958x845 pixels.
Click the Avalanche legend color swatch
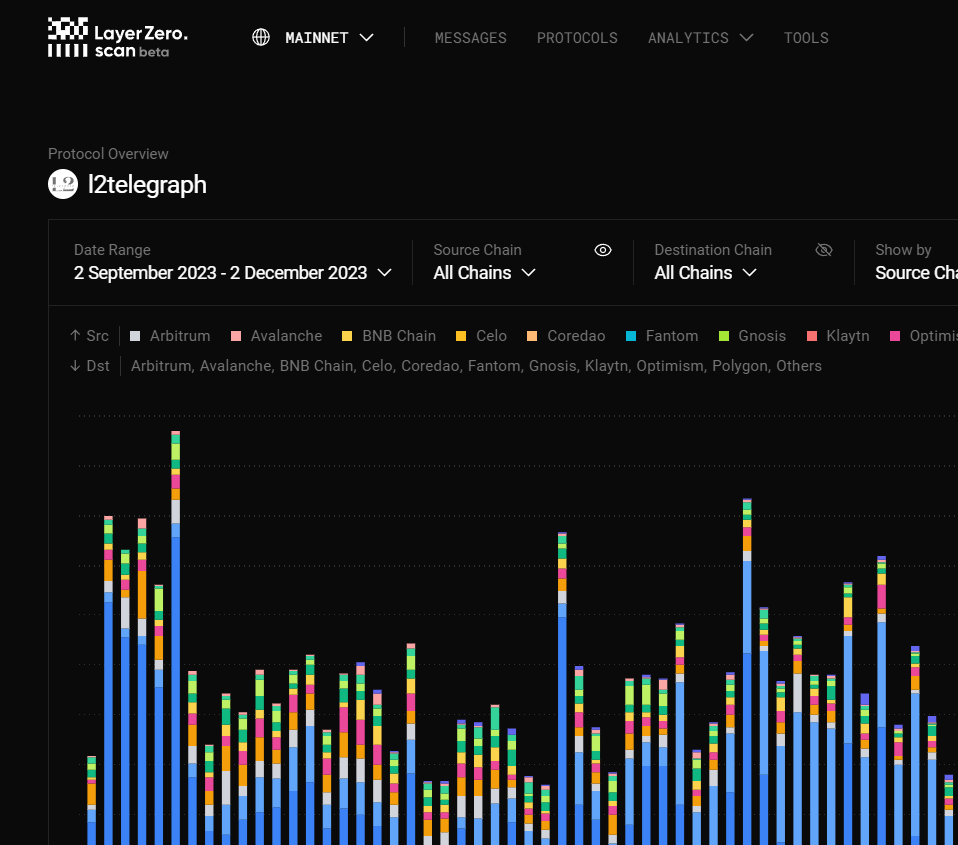[x=236, y=336]
